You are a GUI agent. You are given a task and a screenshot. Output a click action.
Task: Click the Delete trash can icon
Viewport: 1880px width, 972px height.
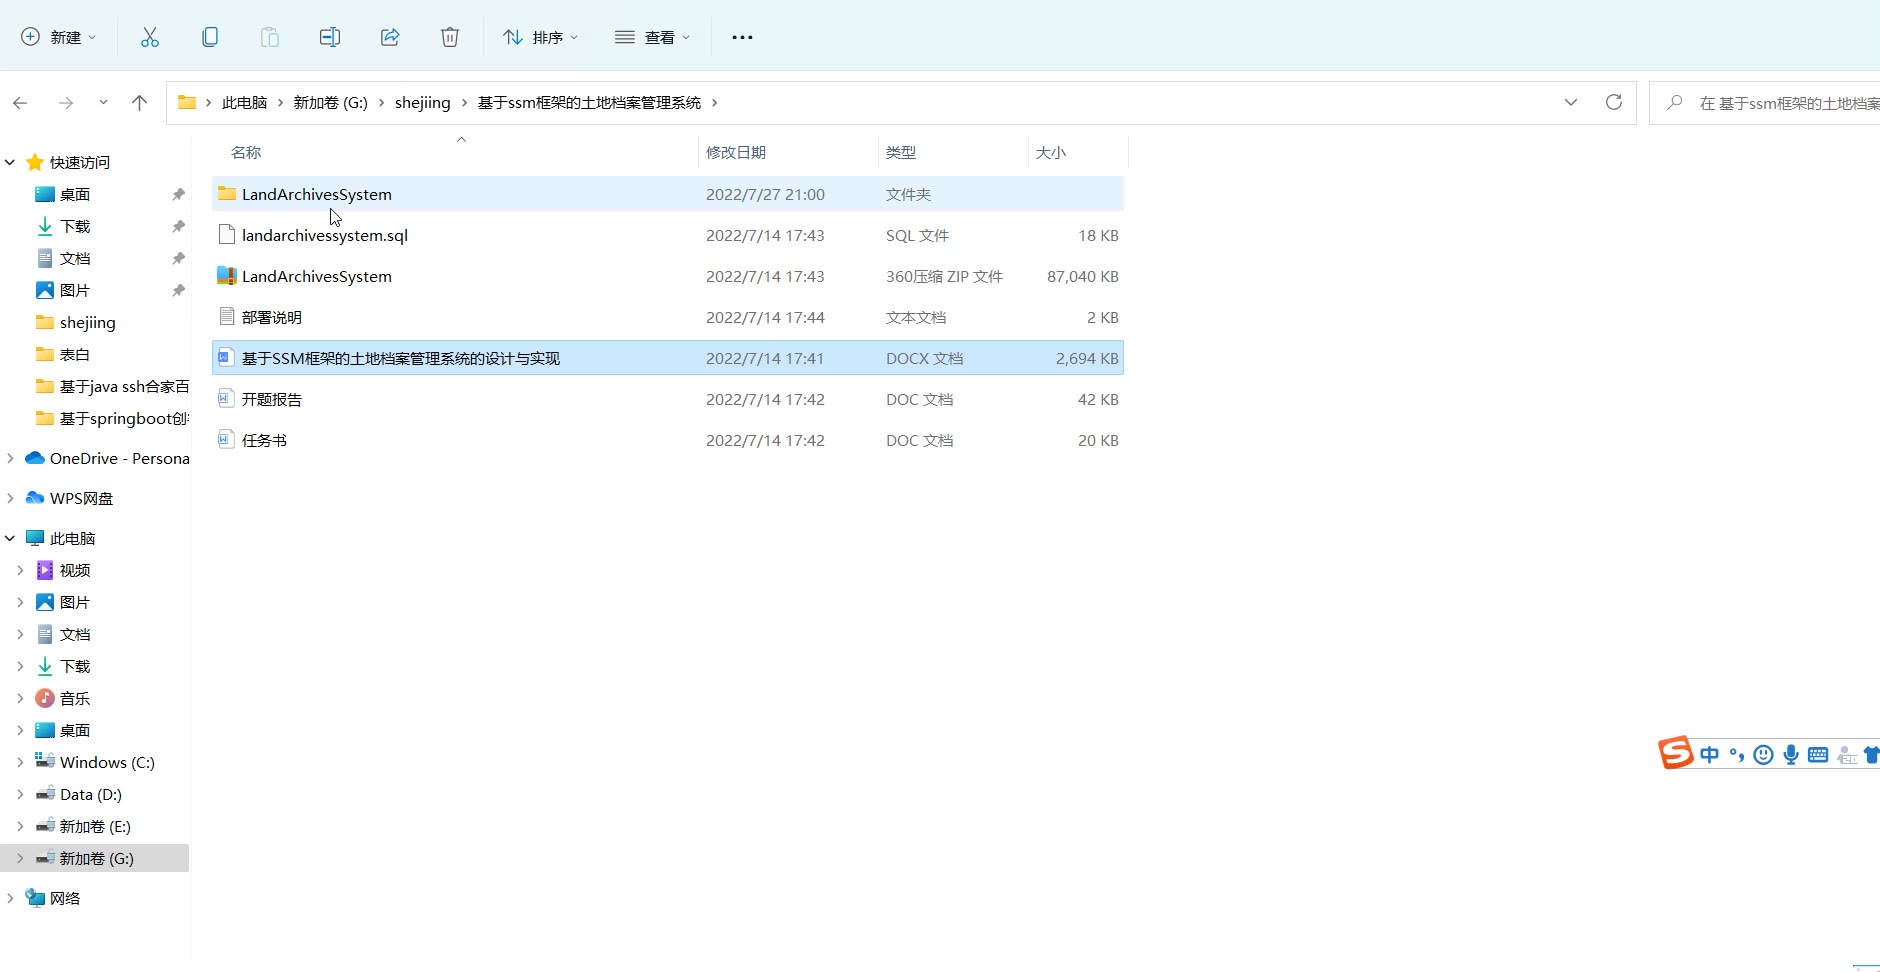(x=450, y=37)
